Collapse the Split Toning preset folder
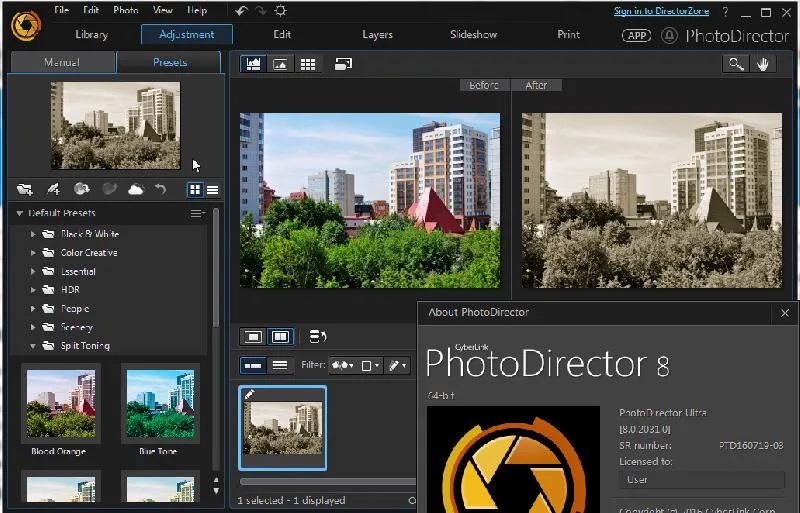This screenshot has width=800, height=513. pyautogui.click(x=33, y=346)
